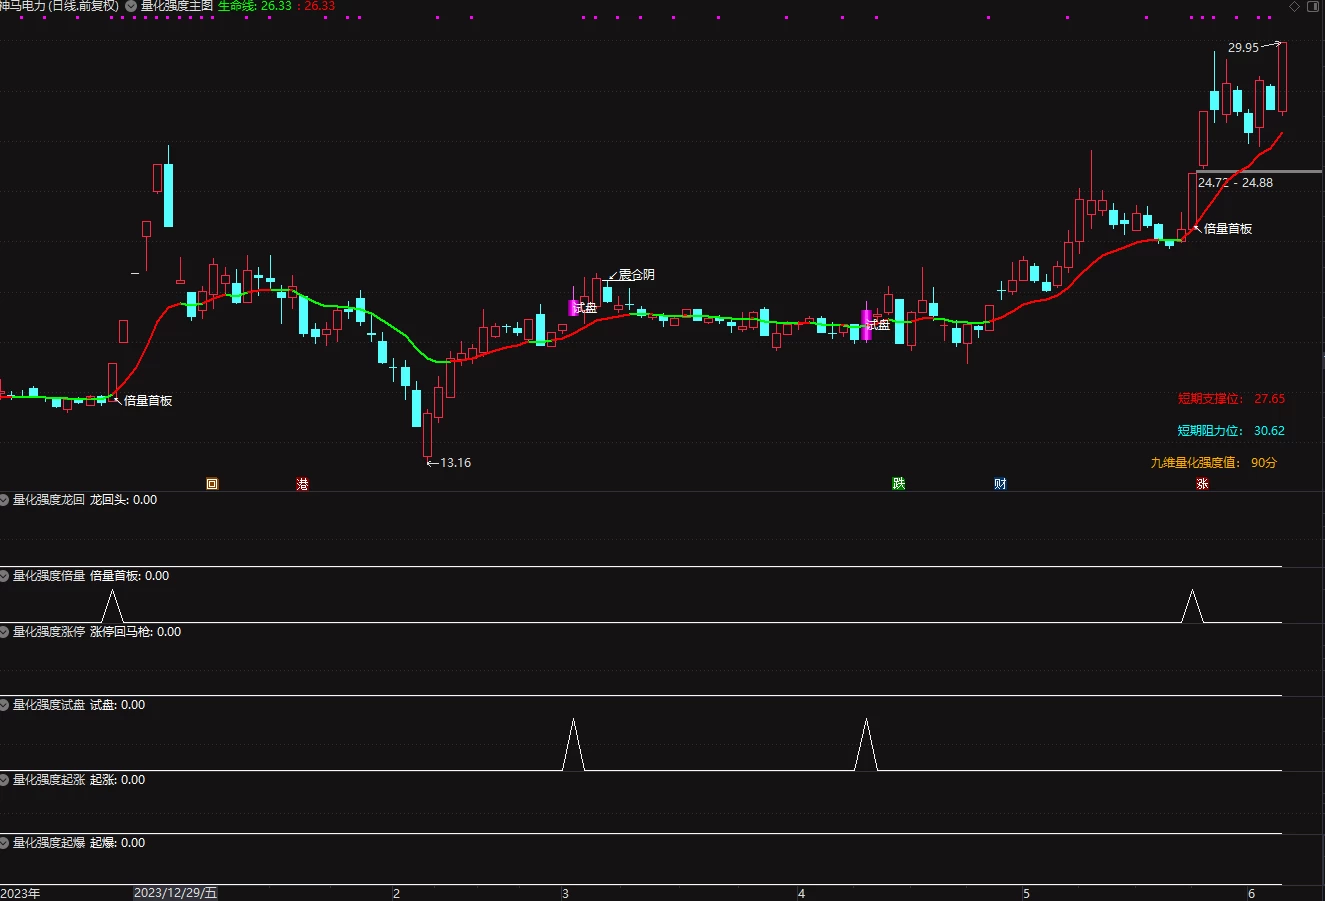Viewport: 1325px width, 901px height.
Task: Click the 倍量首板: 0.00 value
Action: coord(129,577)
